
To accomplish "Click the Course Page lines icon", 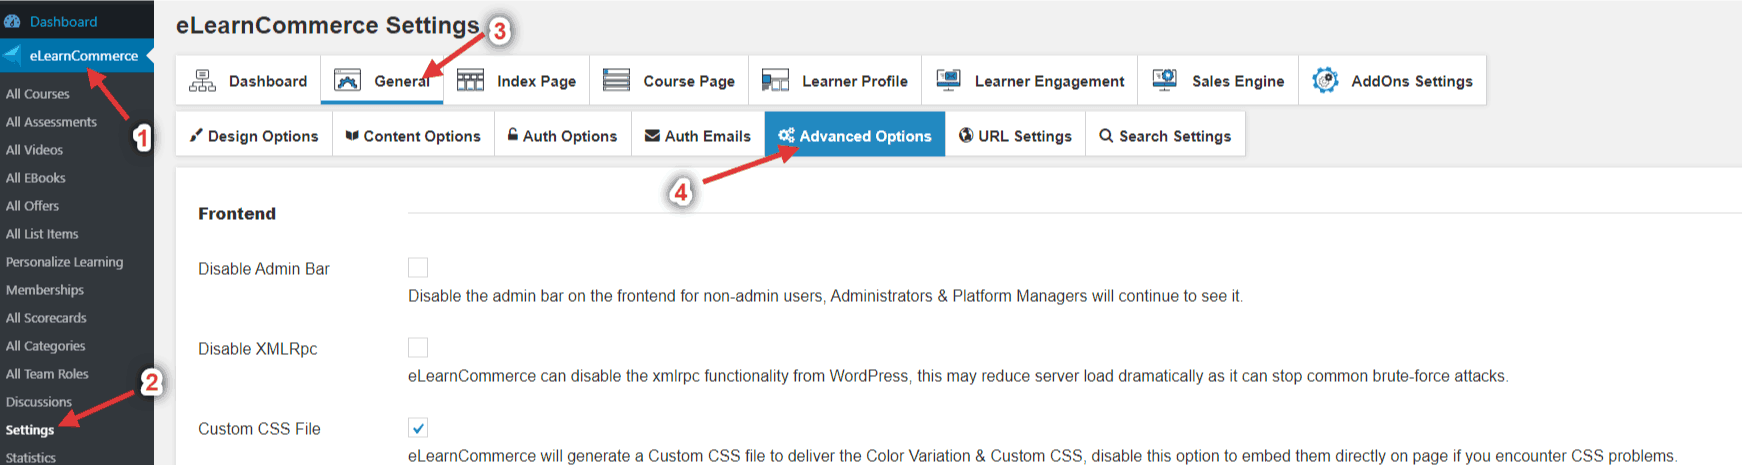I will tap(616, 80).
